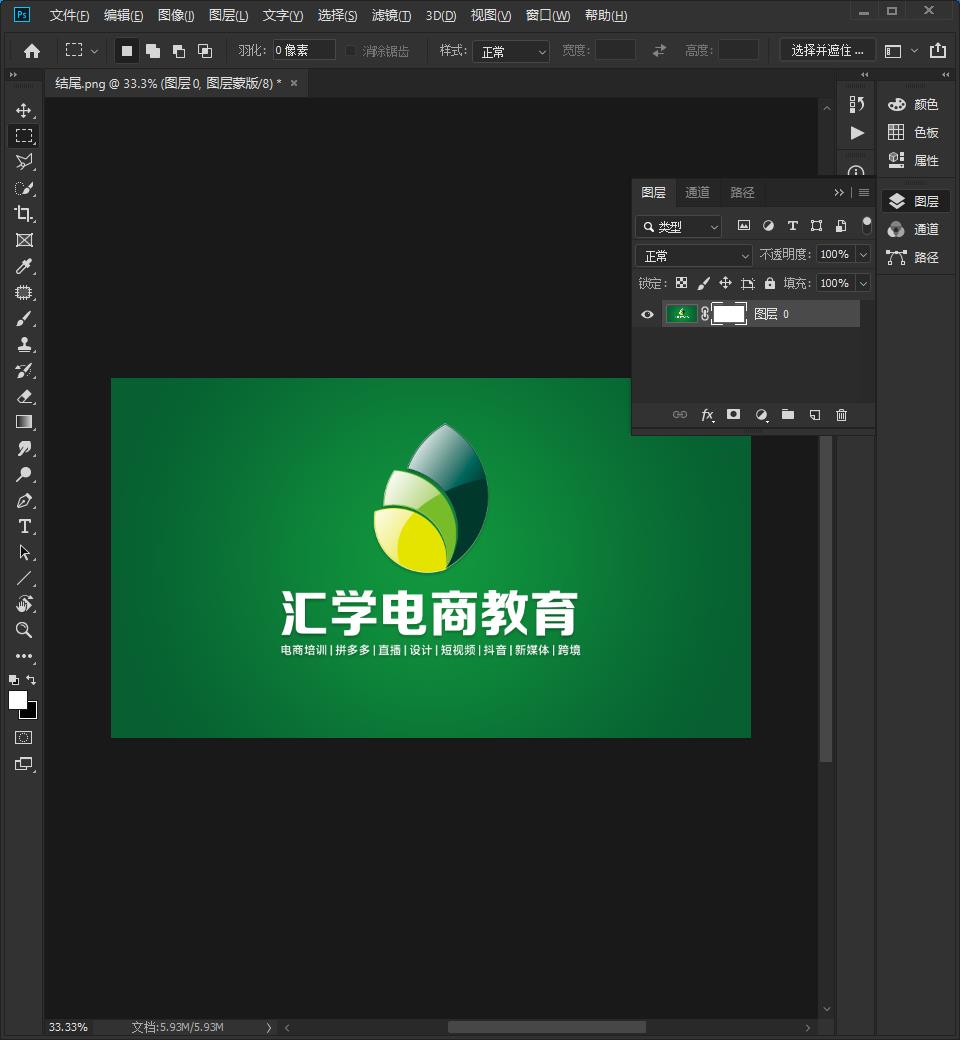Select the Quick Selection tool
Image resolution: width=960 pixels, height=1040 pixels.
tap(24, 188)
